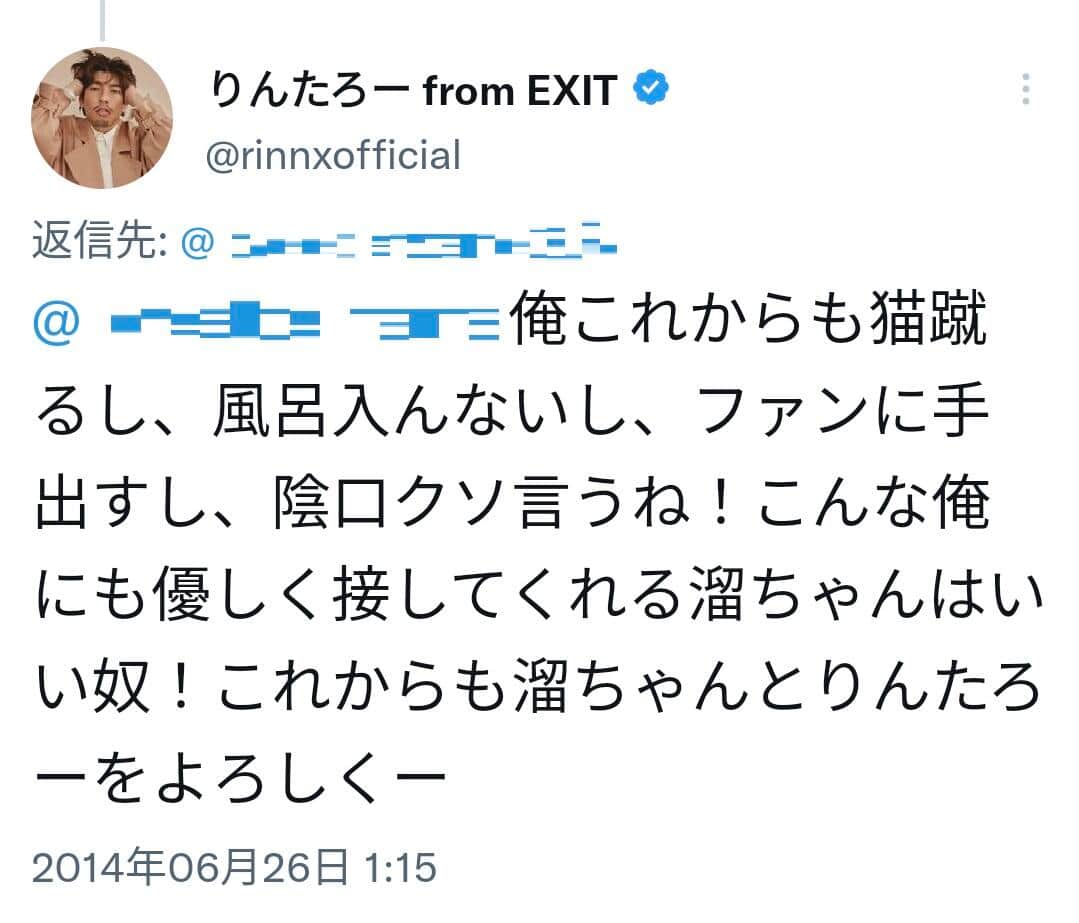1079x923 pixels.
Task: Click the tweet text 俺これからも猫蹴
Action: [x=748, y=326]
